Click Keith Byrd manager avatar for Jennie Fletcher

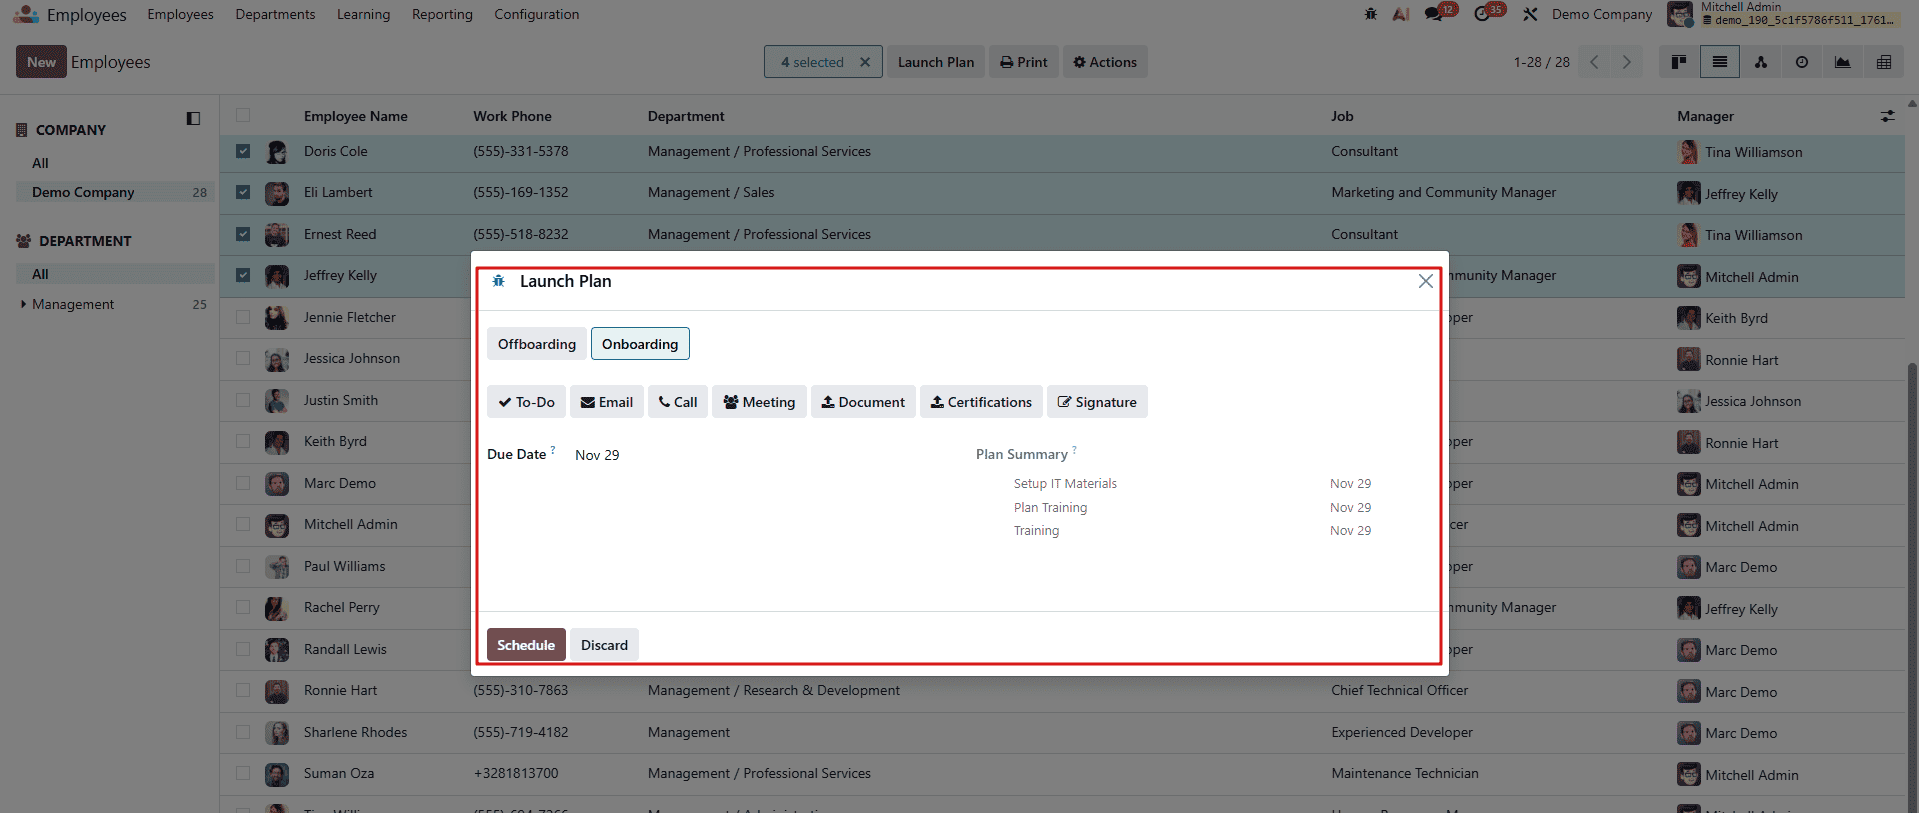1689,318
